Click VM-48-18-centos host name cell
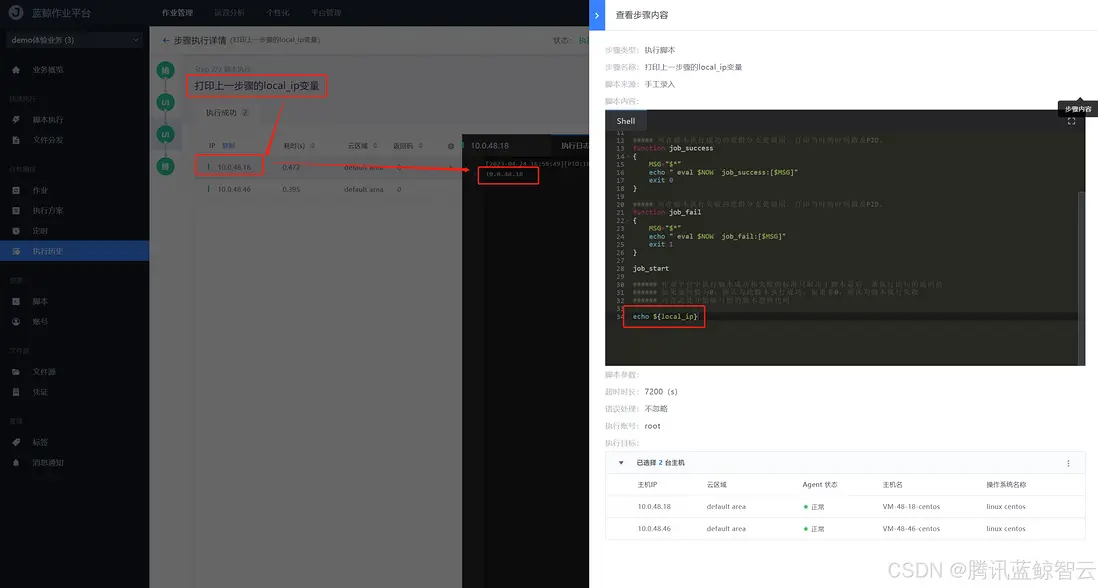Image resolution: width=1098 pixels, height=588 pixels. [x=911, y=507]
